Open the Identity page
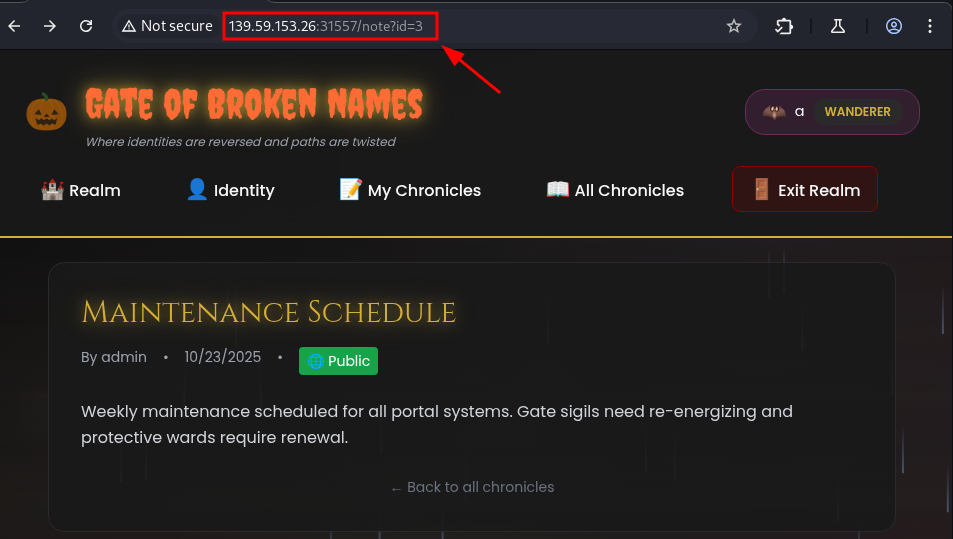The height and width of the screenshot is (539, 953). point(230,190)
